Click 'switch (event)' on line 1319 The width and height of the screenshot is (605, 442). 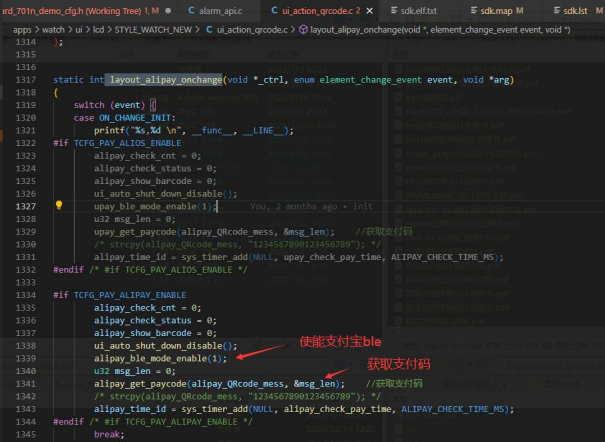pyautogui.click(x=110, y=105)
